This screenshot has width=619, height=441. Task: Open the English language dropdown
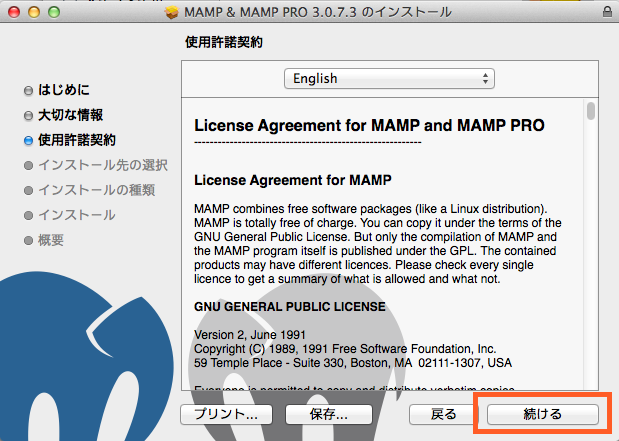pos(389,78)
